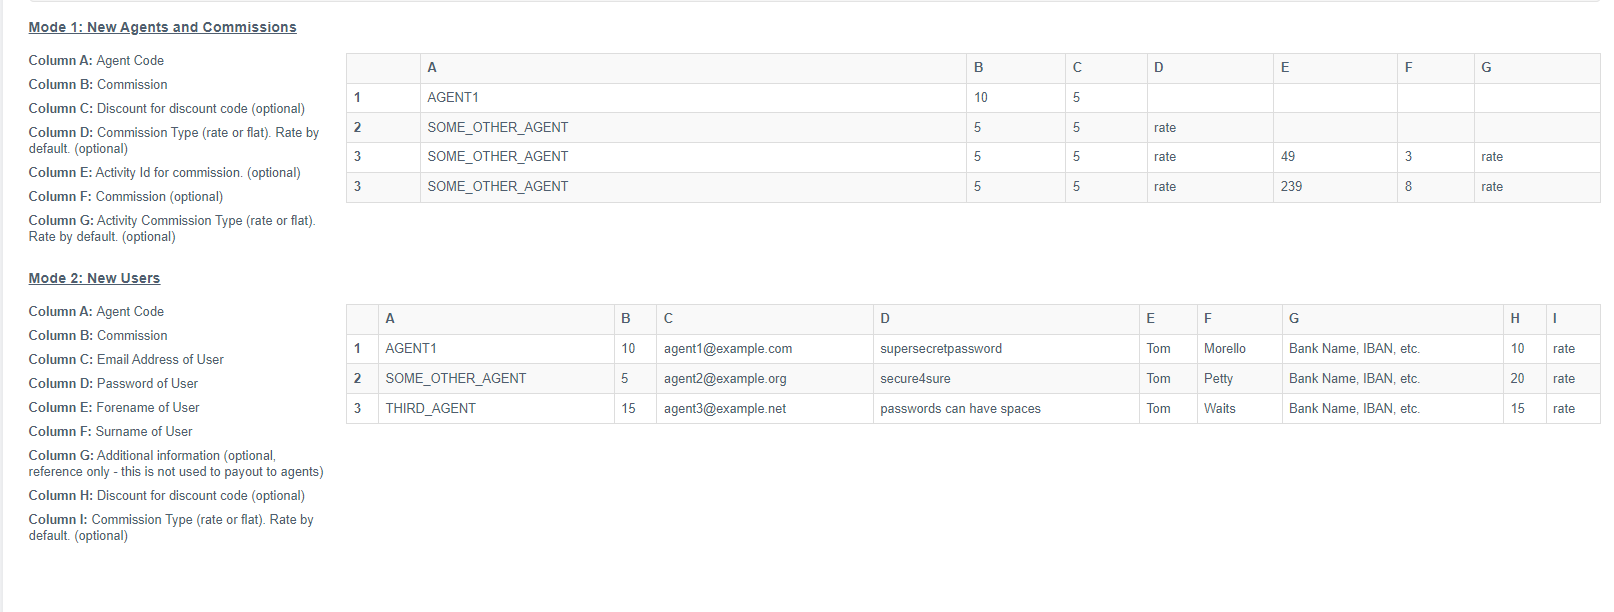Select 'Column F: Surname of User' line
The width and height of the screenshot is (1614, 612).
click(110, 431)
